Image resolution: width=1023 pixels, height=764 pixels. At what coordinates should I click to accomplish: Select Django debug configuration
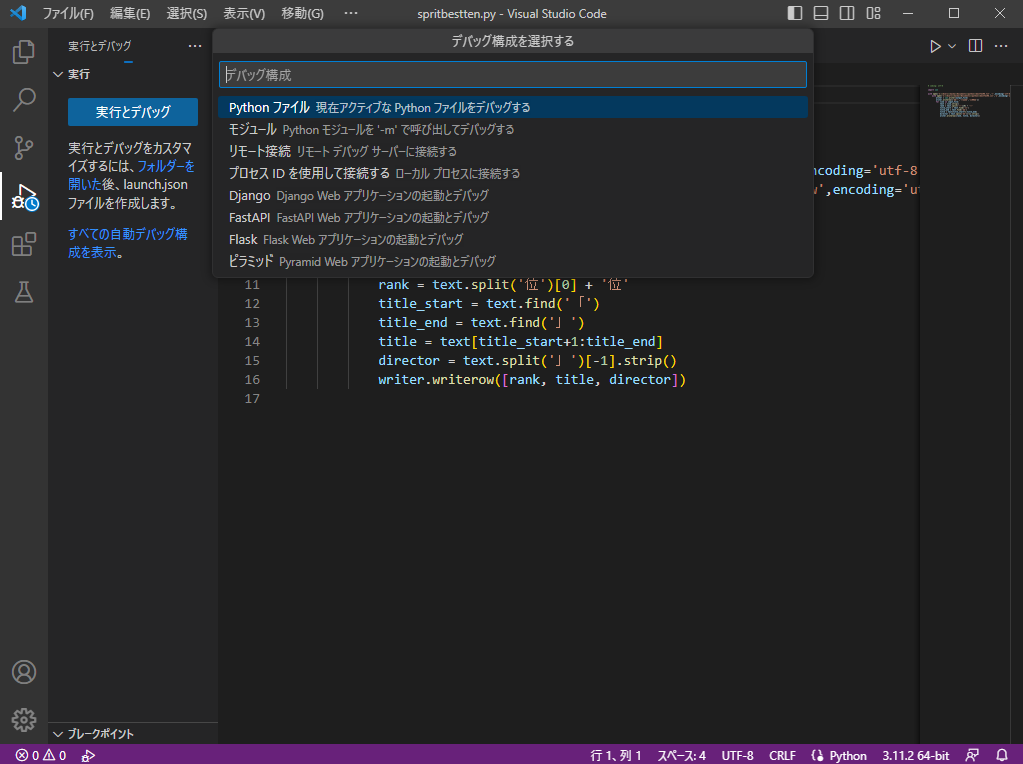click(513, 195)
